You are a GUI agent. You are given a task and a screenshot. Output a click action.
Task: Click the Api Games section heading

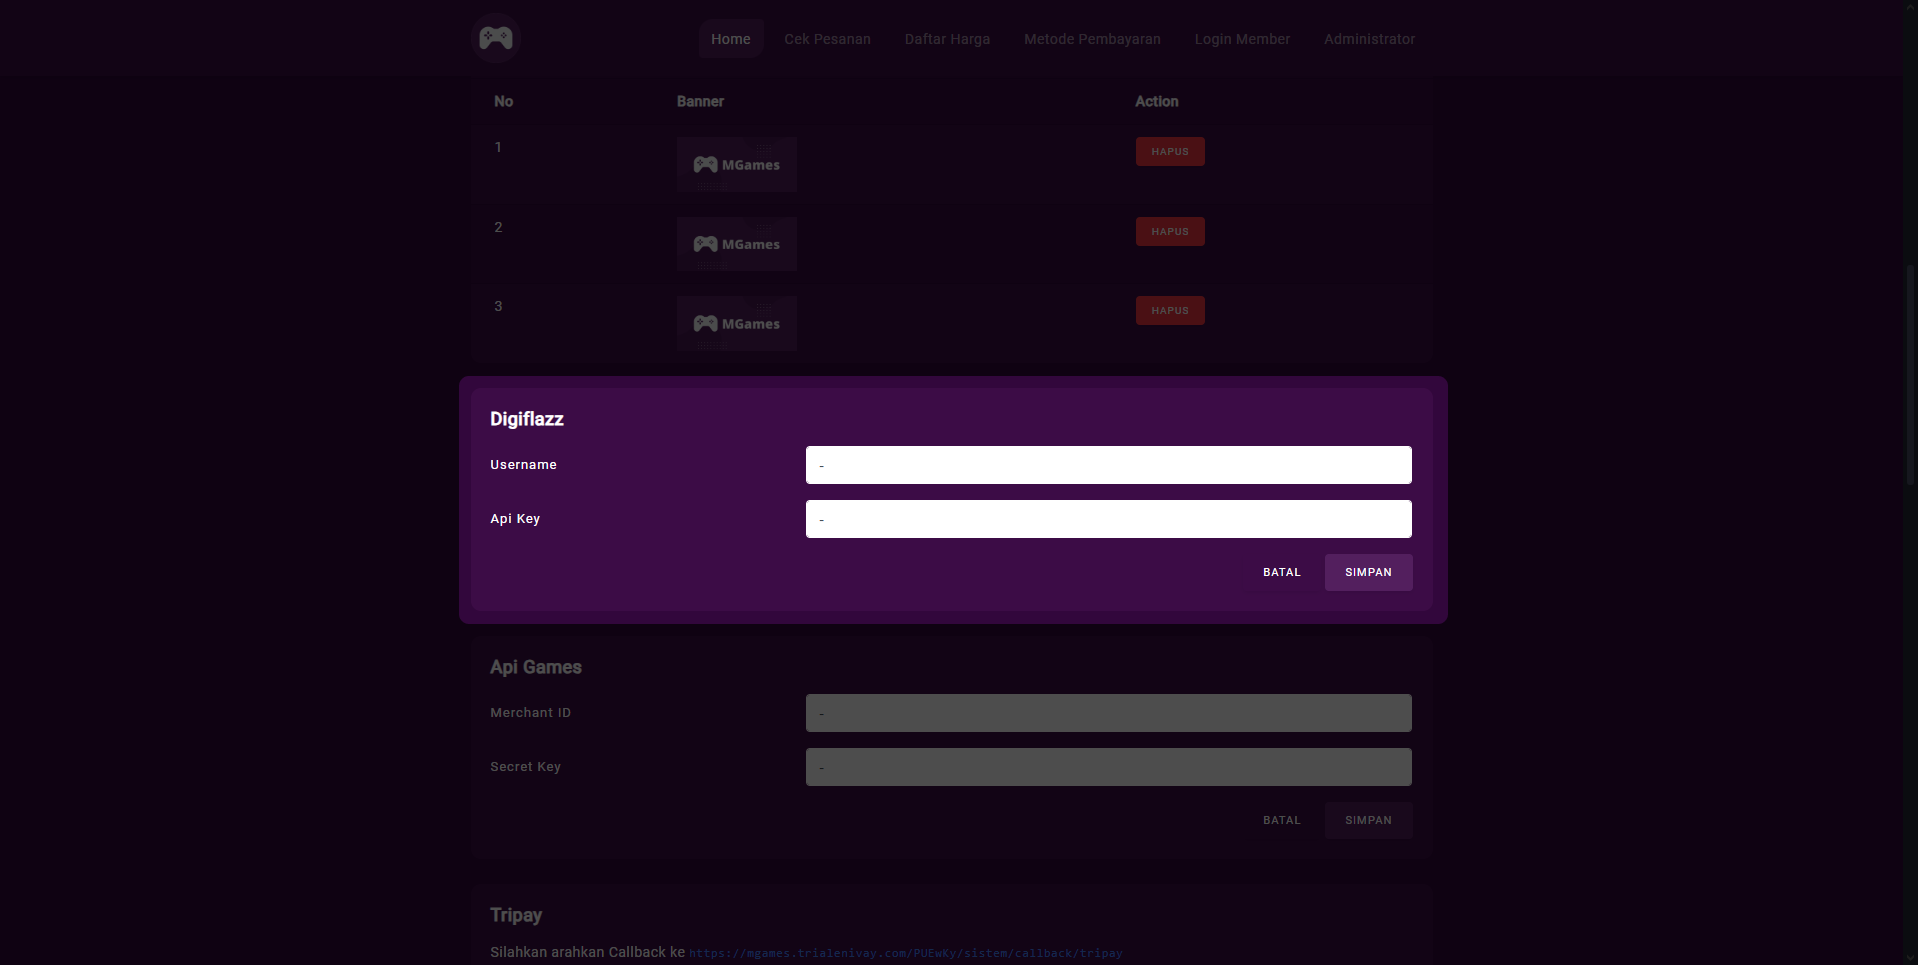536,667
